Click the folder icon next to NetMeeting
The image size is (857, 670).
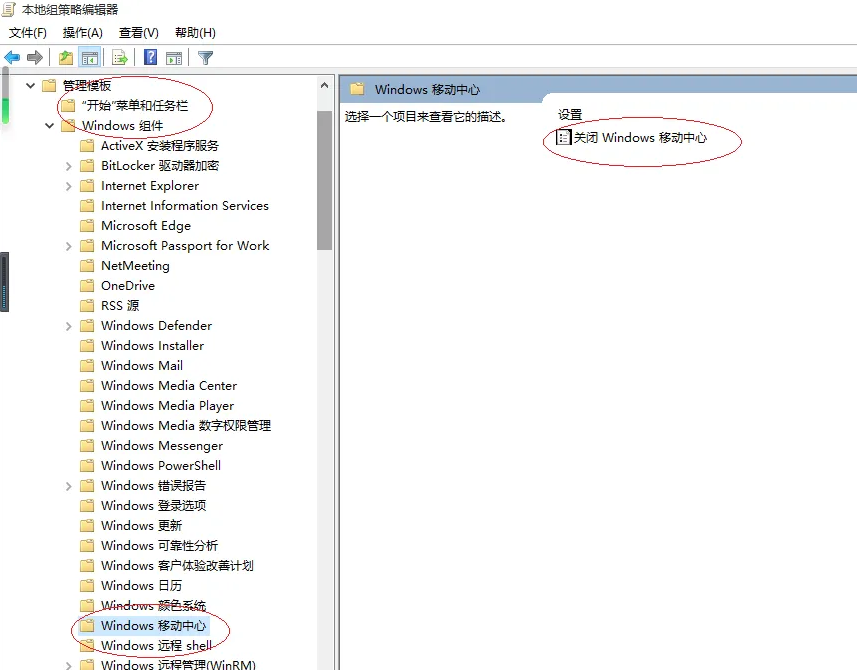[86, 265]
